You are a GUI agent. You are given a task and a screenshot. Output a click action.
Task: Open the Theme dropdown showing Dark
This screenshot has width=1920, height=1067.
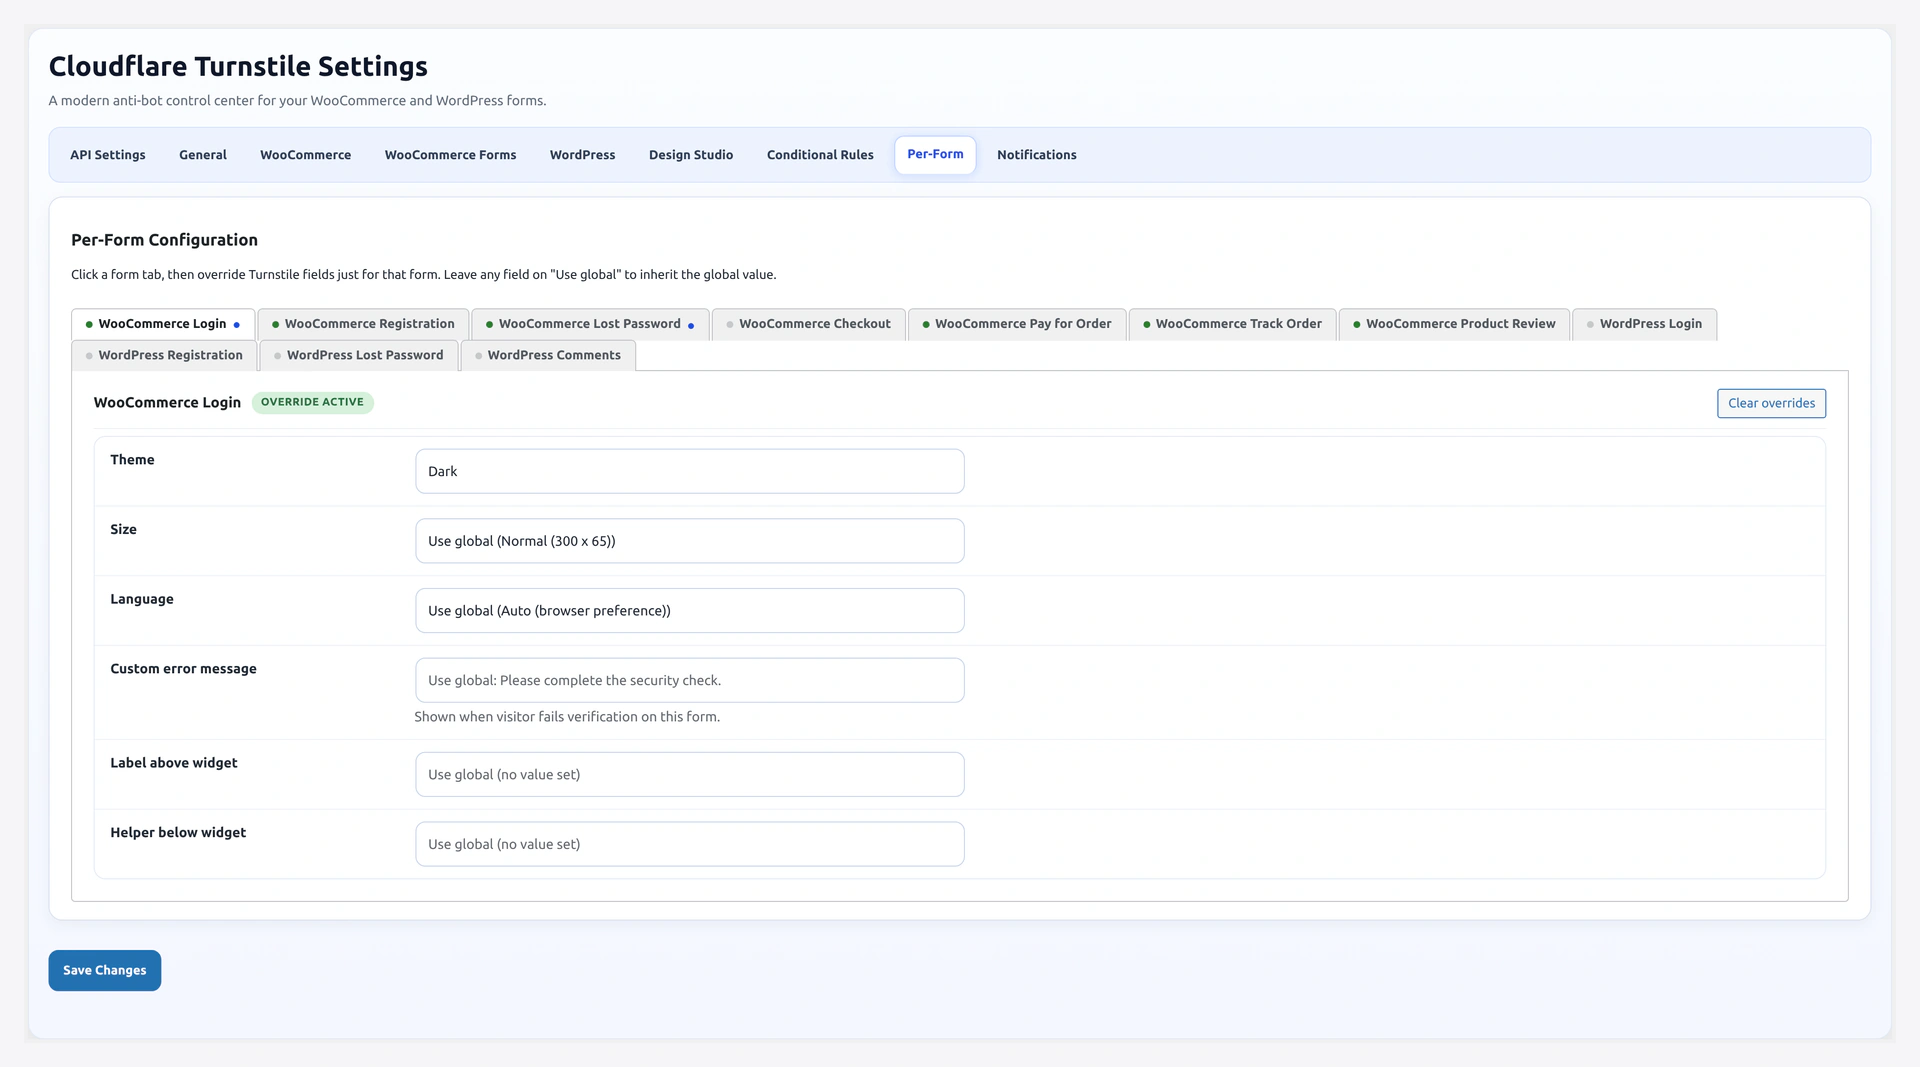(x=690, y=471)
